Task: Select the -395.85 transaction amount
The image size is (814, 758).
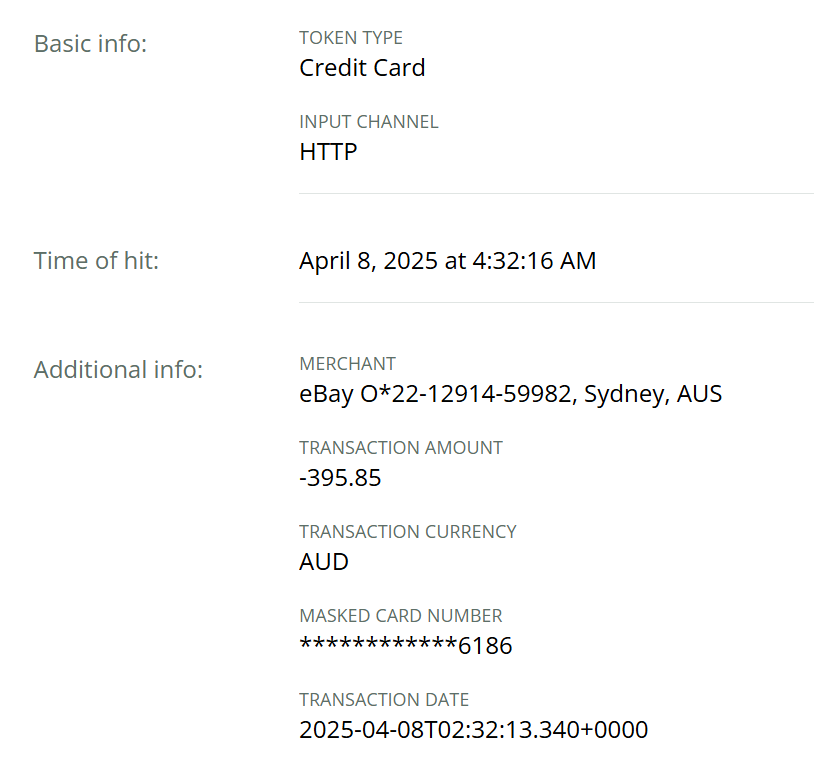Action: tap(340, 478)
